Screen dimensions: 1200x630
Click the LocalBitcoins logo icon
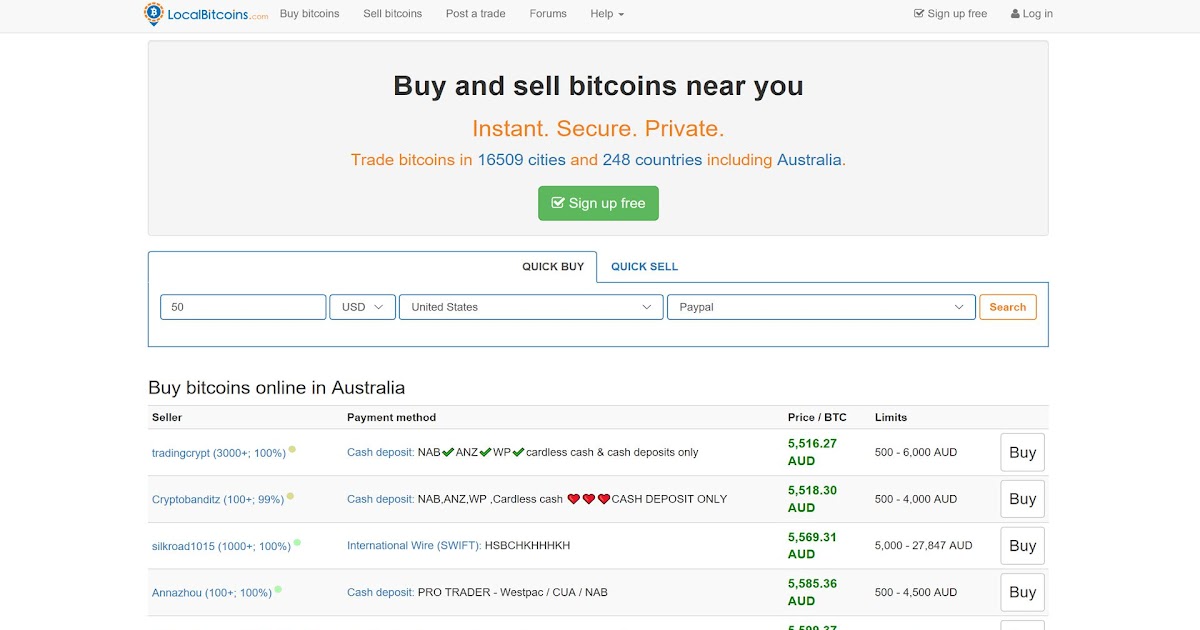(153, 14)
